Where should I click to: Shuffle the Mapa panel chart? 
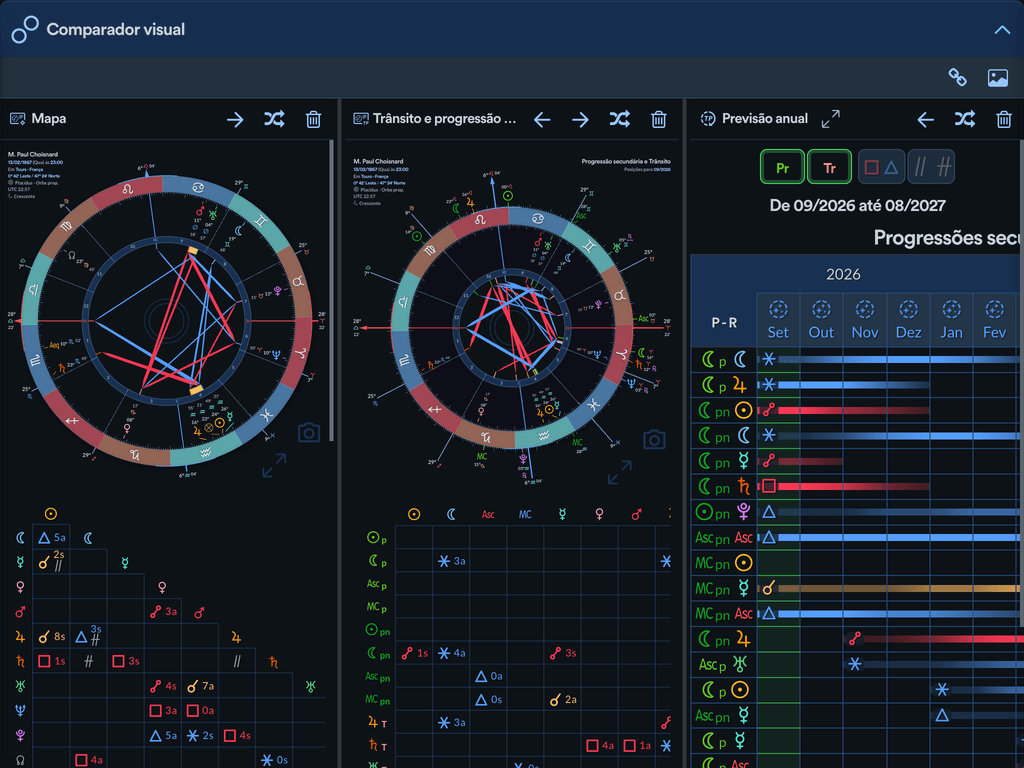274,119
